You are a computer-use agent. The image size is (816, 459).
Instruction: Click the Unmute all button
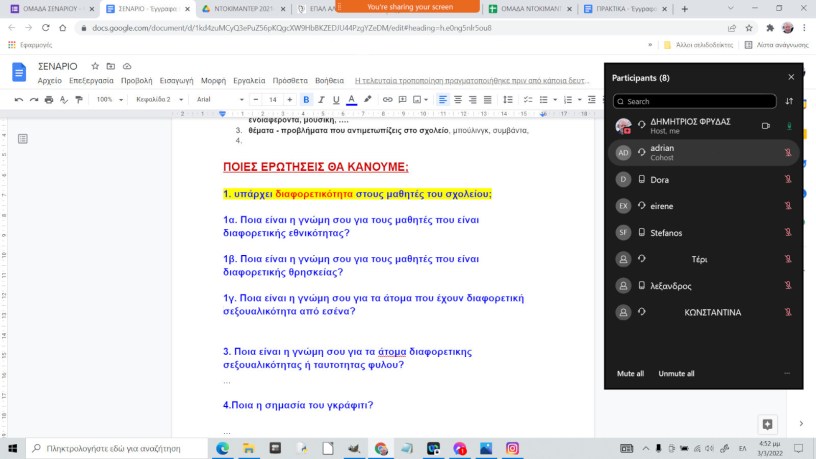point(676,373)
